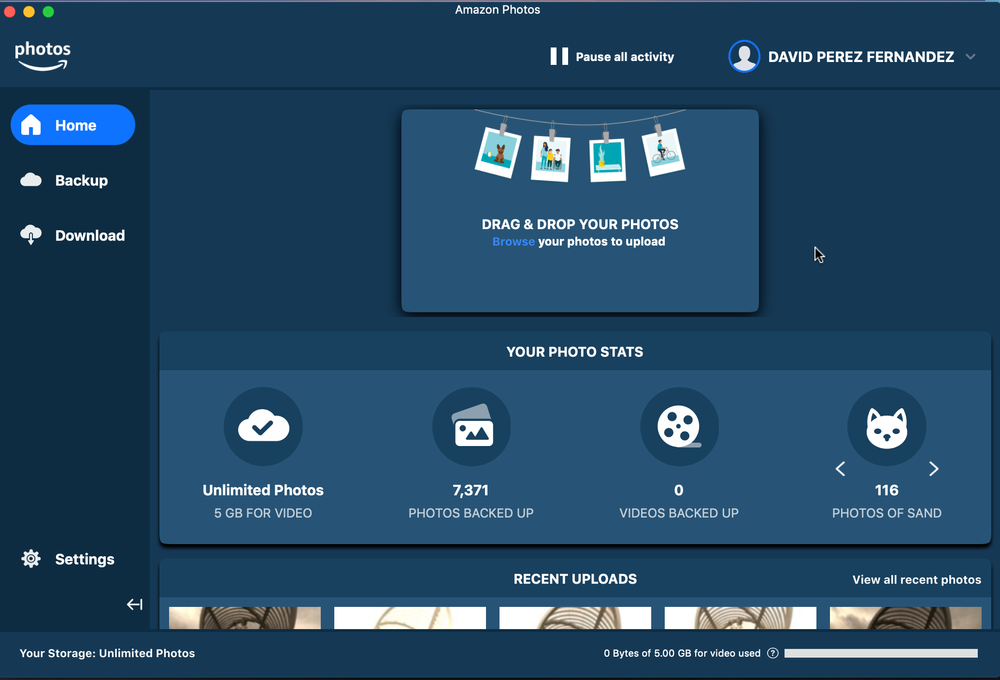Click 'YOUR PHOTO STATS' heading
The width and height of the screenshot is (1000, 680).
tap(575, 352)
